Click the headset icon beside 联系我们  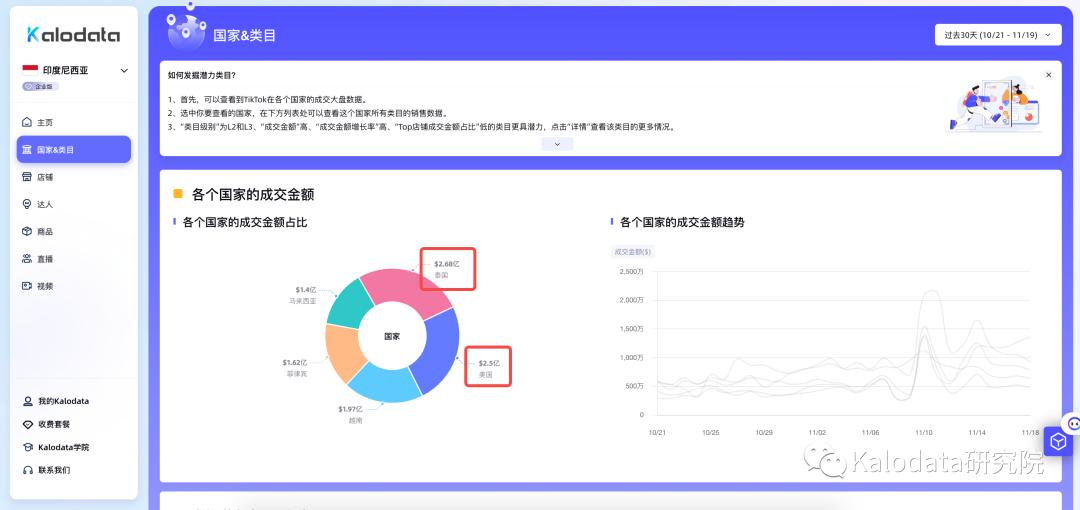(x=28, y=470)
